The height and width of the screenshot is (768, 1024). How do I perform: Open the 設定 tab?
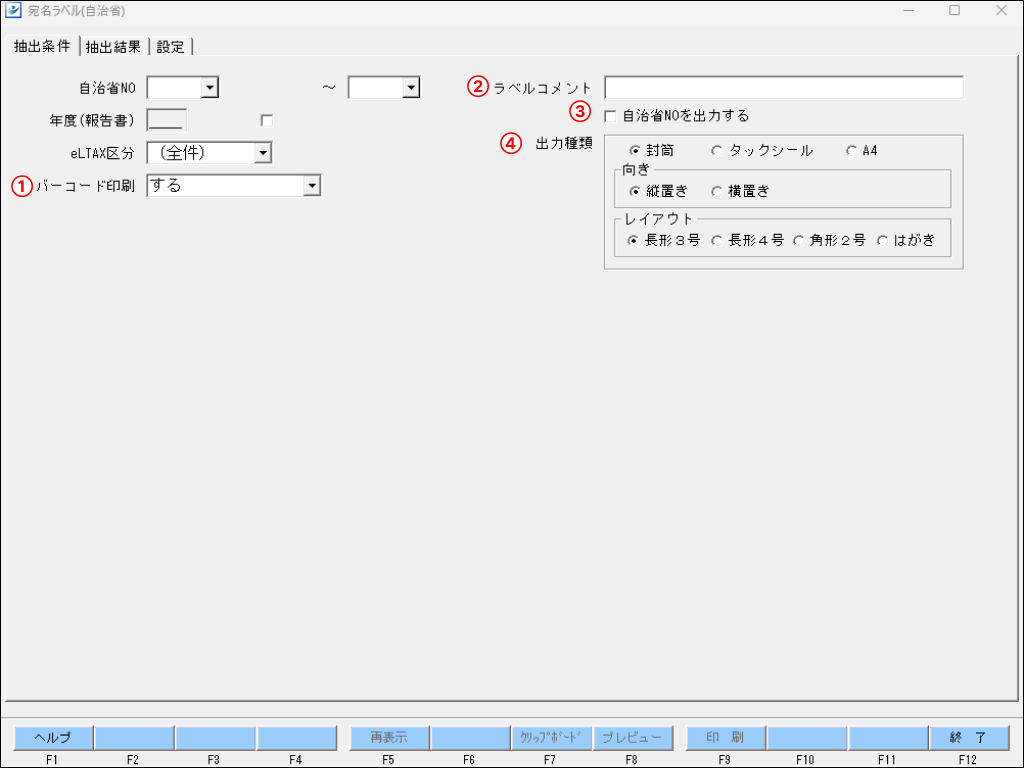point(170,47)
